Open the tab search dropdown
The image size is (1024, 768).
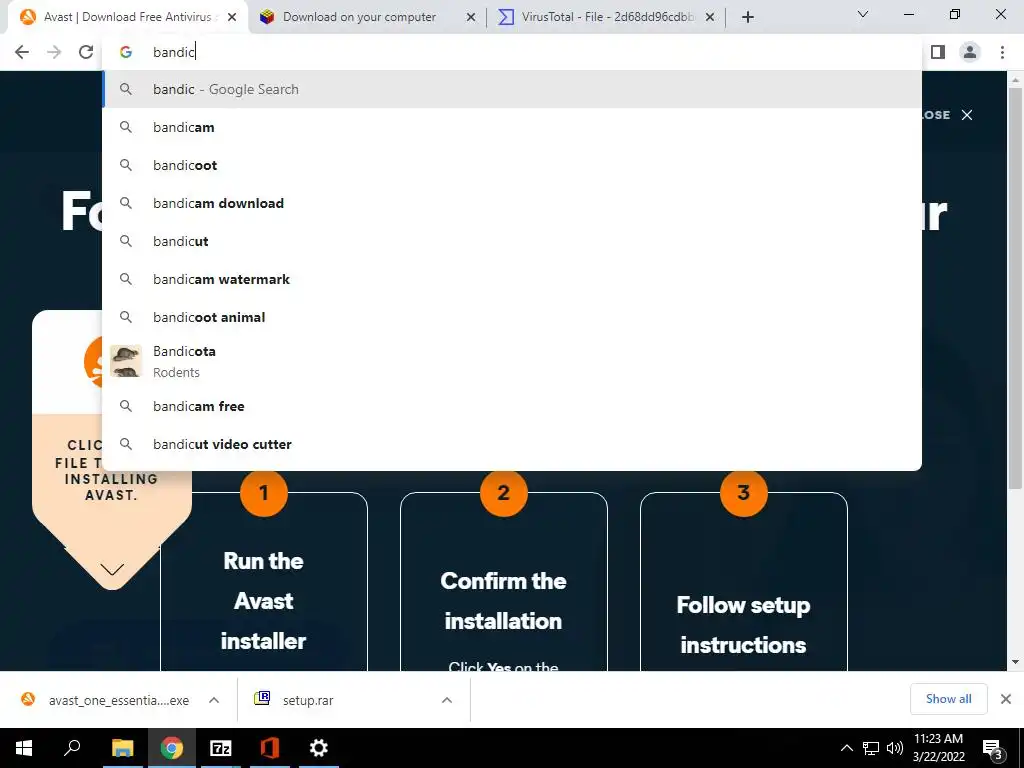point(863,14)
